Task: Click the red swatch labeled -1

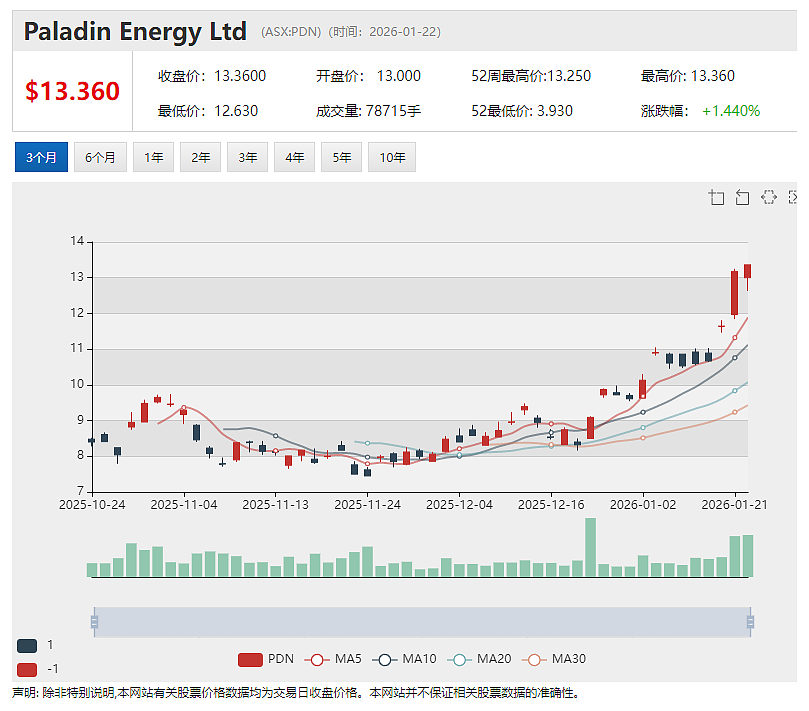Action: pyautogui.click(x=27, y=670)
